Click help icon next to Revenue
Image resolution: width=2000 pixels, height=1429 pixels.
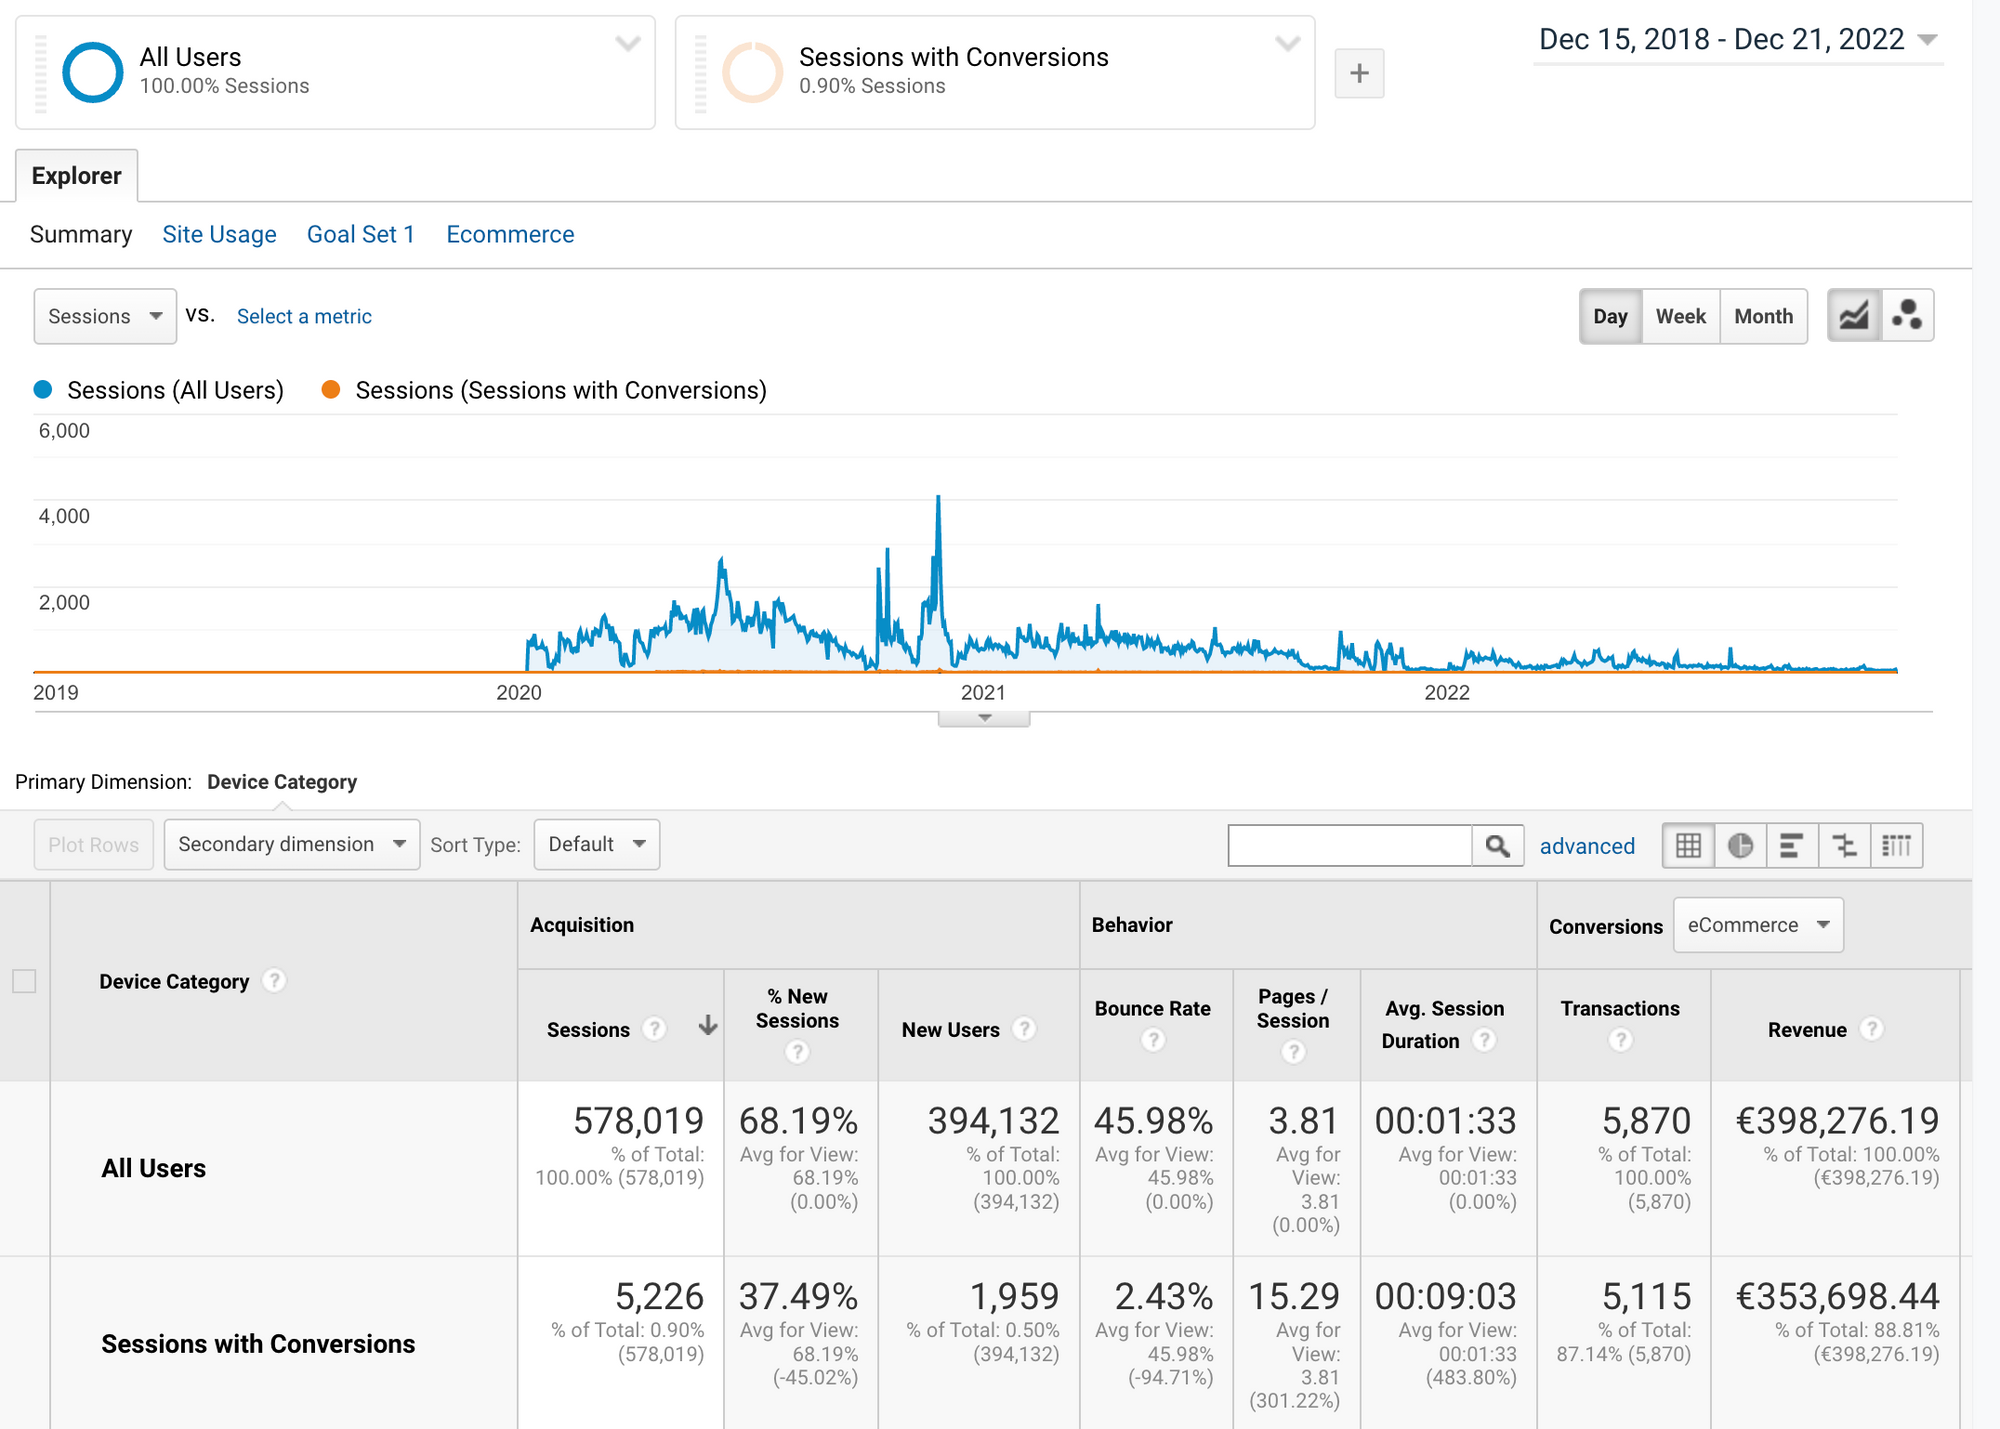(x=1872, y=1029)
